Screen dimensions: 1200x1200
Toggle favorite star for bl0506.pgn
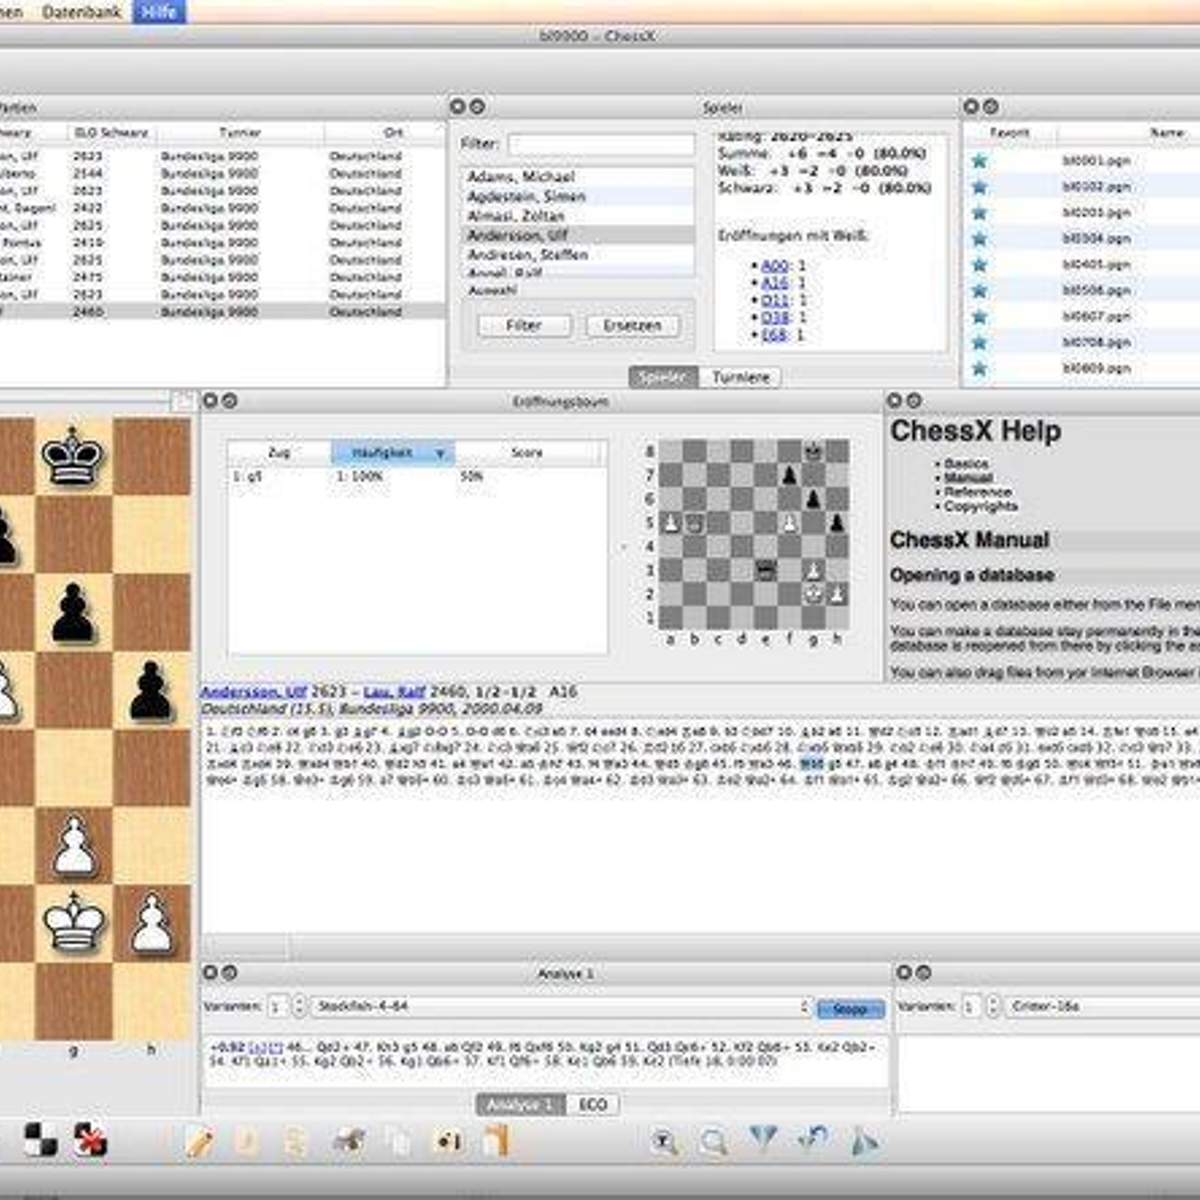(979, 290)
